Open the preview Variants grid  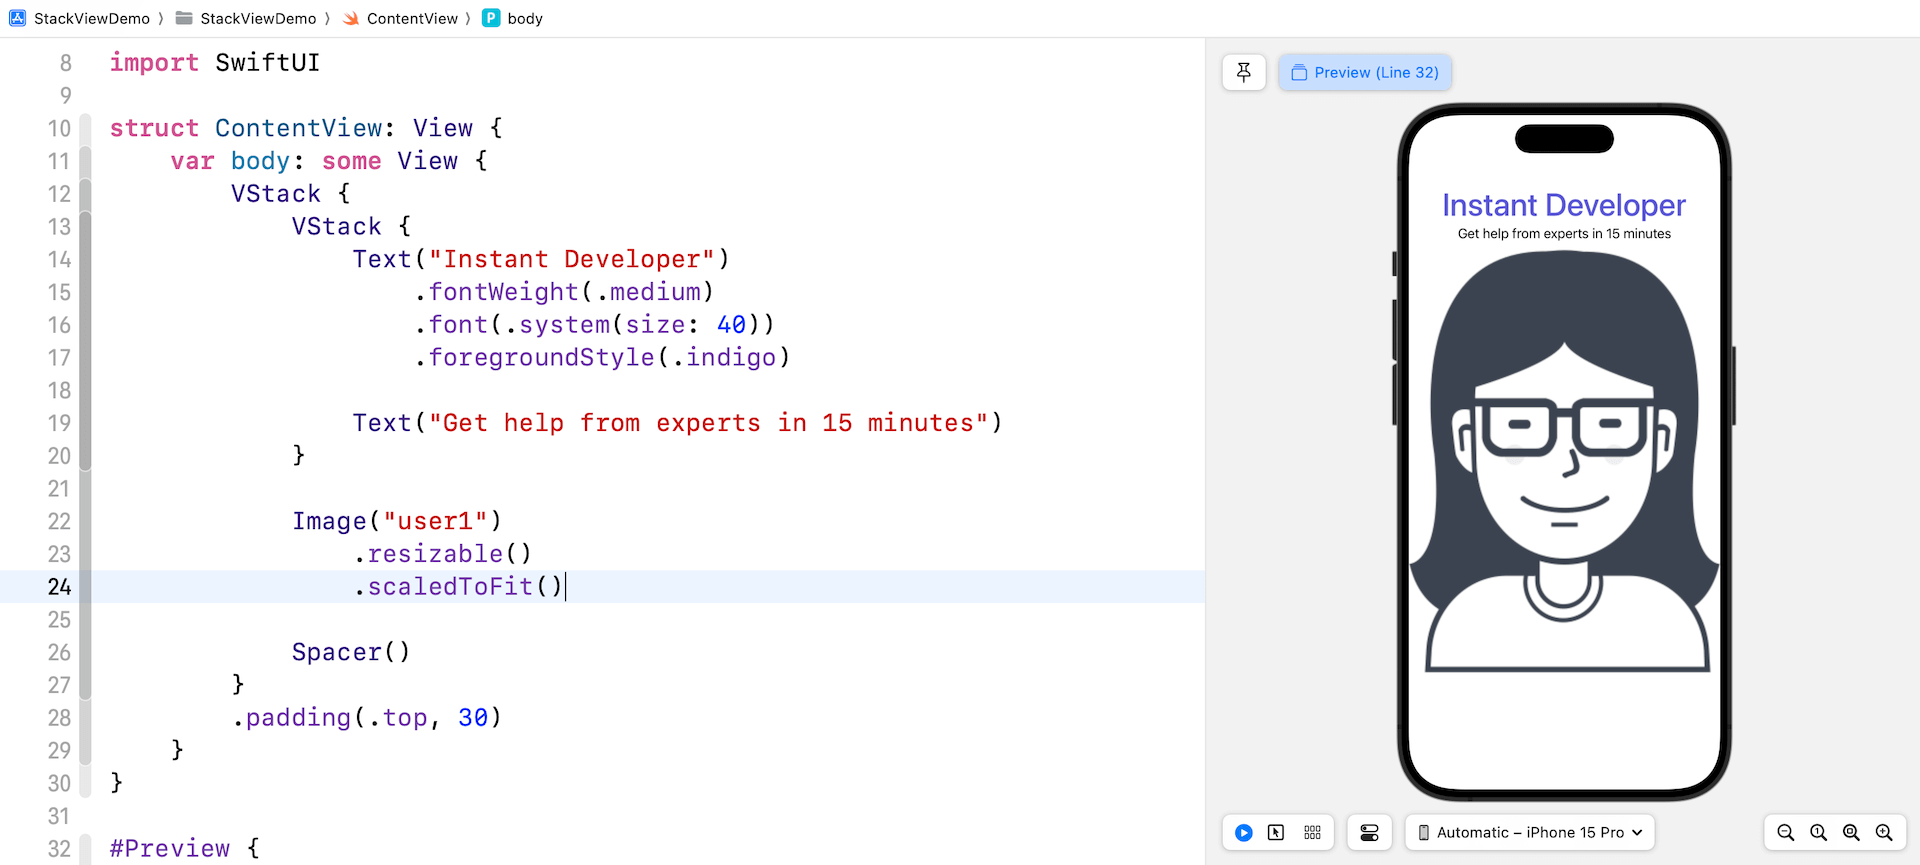pyautogui.click(x=1312, y=833)
